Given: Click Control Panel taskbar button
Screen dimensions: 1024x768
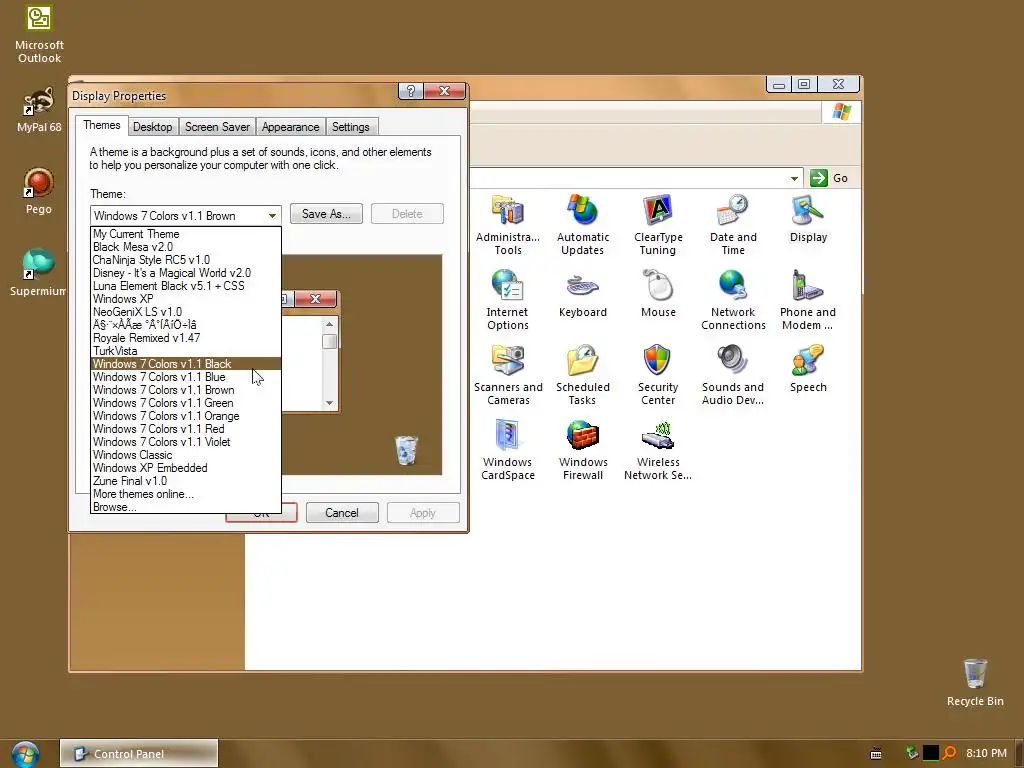Looking at the screenshot, I should point(139,754).
